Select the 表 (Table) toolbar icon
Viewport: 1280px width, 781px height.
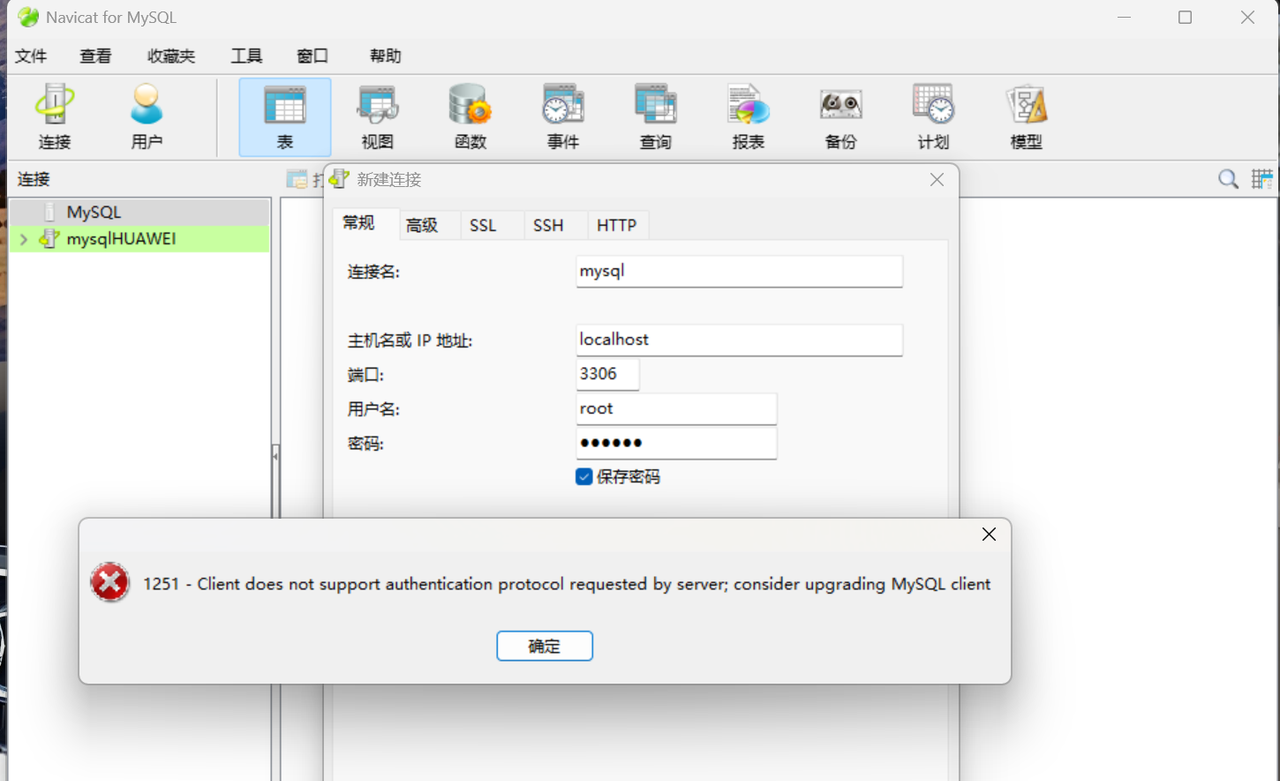coord(285,117)
